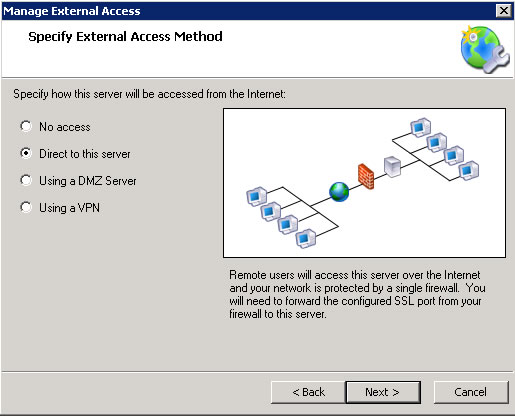Click the first remote computer icon at far left
Image resolution: width=515 pixels, height=416 pixels.
point(256,197)
